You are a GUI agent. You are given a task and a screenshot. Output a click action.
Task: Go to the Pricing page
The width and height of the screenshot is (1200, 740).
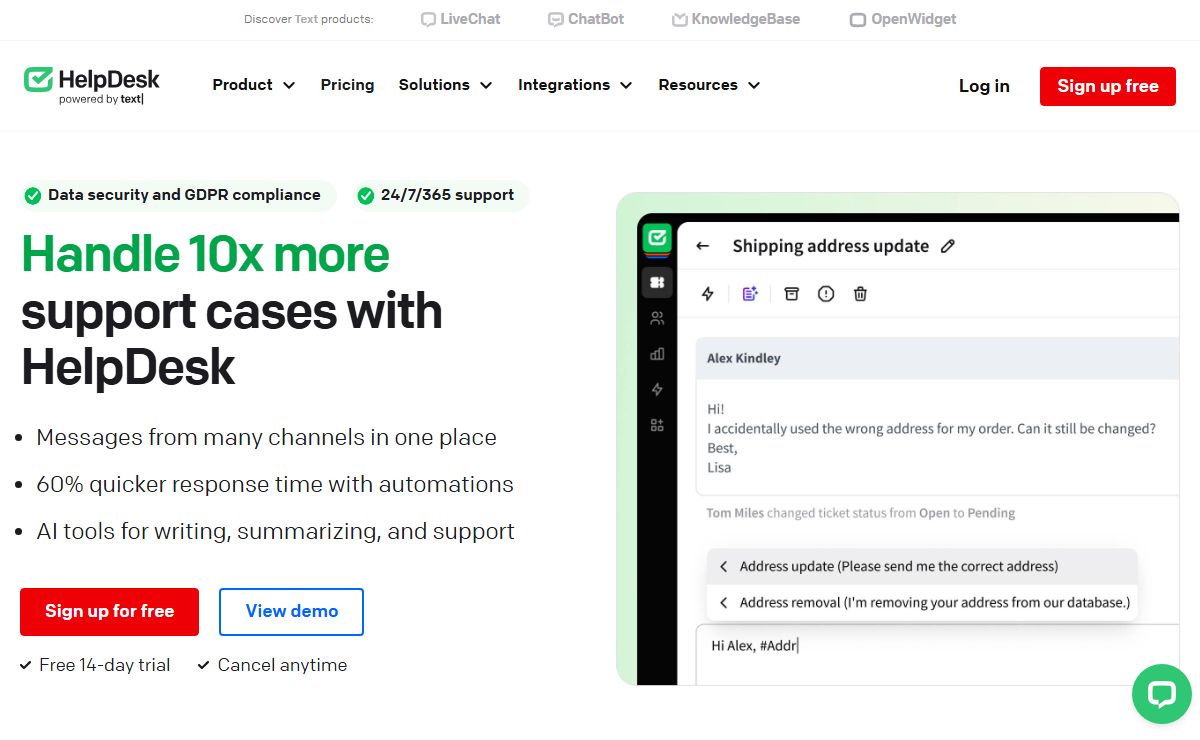coord(347,85)
